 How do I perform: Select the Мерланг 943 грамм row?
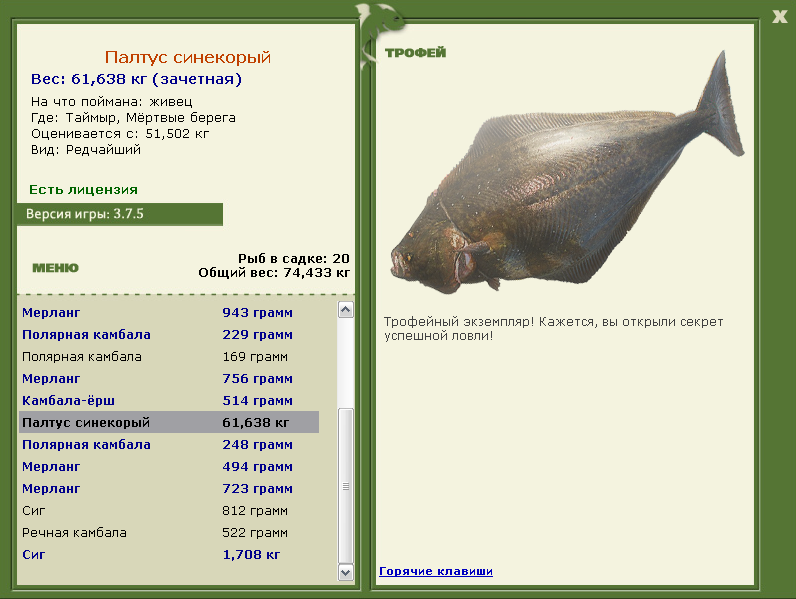point(169,313)
